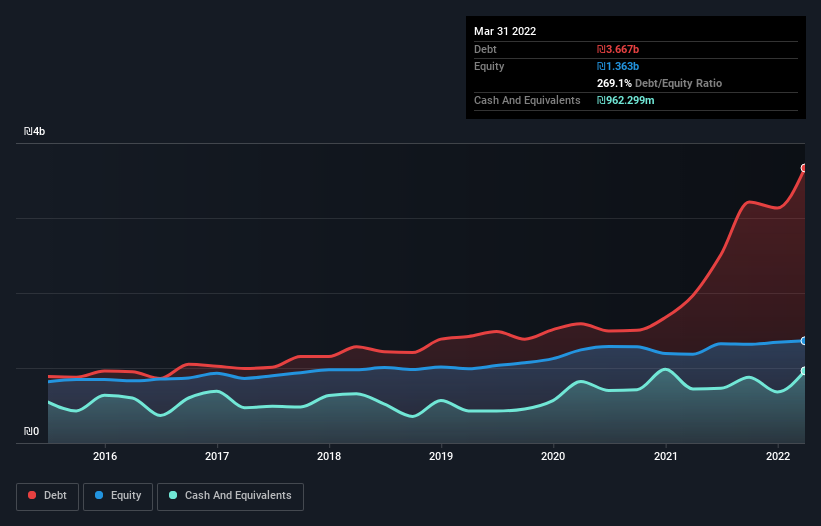Viewport: 821px width, 526px height.
Task: Click the teal Cash And Equivalents legend dot
Action: tap(173, 495)
